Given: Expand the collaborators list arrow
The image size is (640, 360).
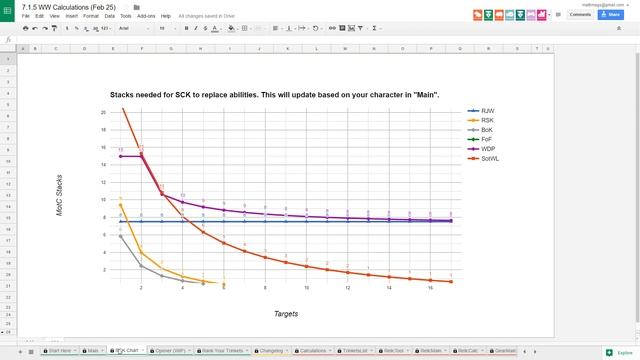Looking at the screenshot, I should [x=549, y=15].
